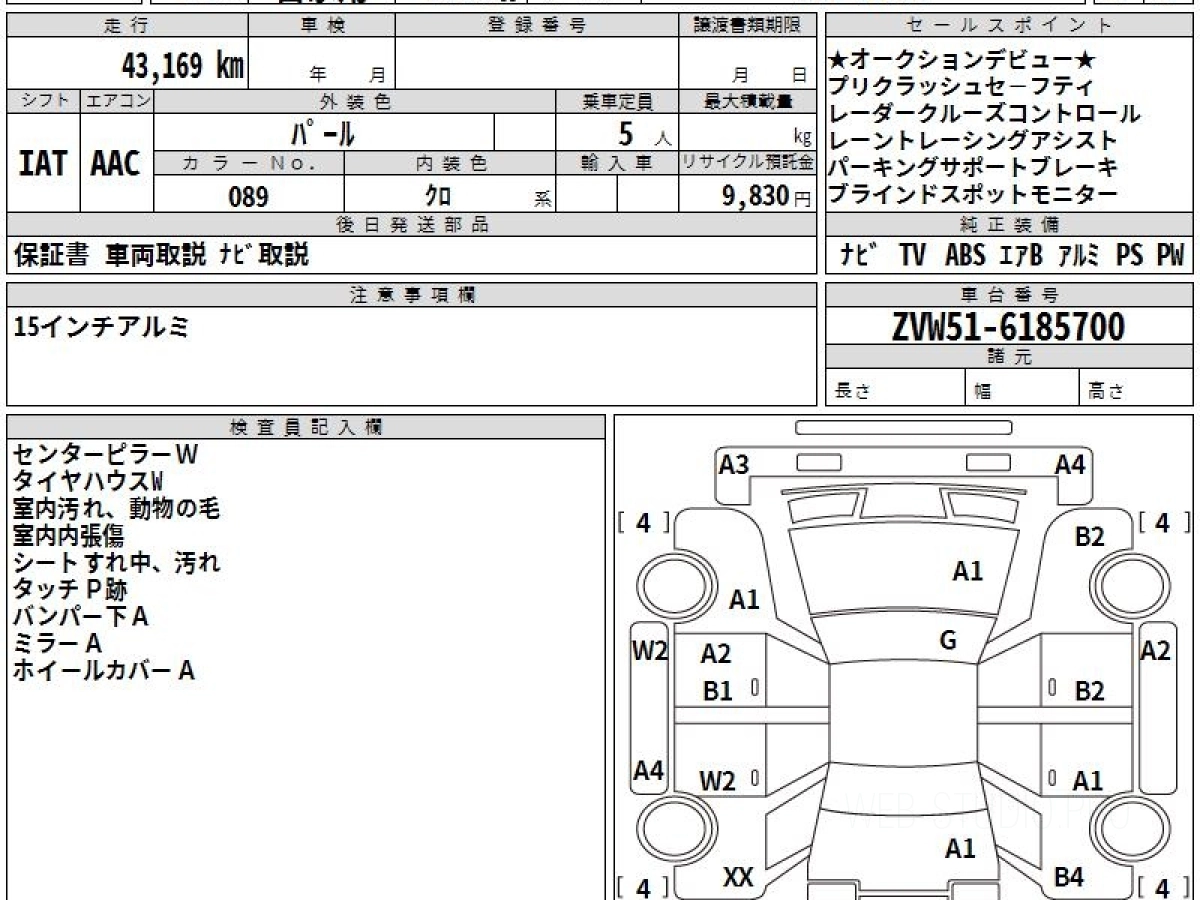Click the 15インチアルミ note

tap(100, 326)
